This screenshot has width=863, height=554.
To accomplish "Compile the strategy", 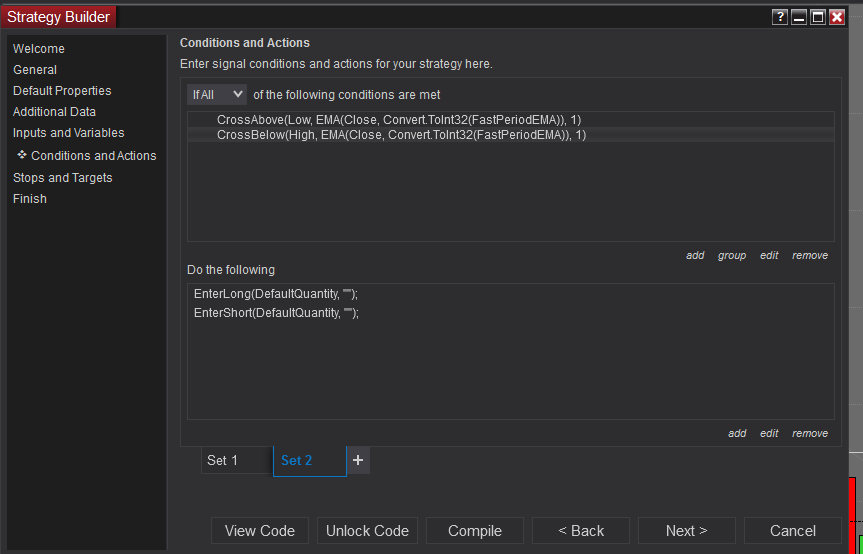I will coord(475,531).
